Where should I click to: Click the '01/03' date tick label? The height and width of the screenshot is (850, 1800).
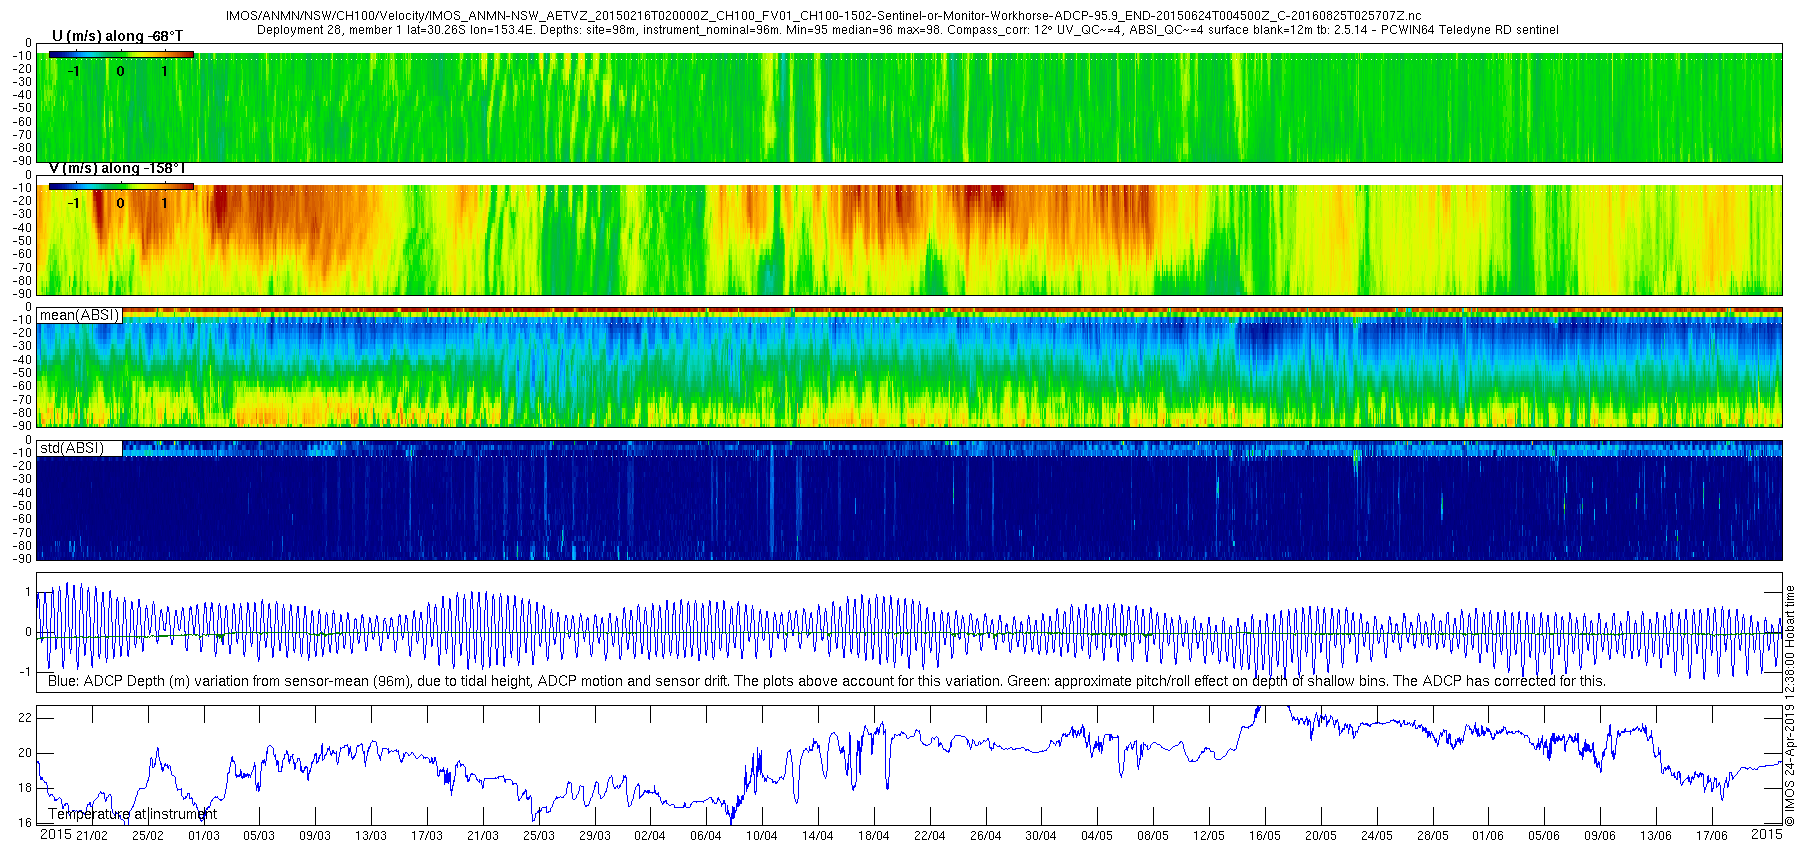click(203, 835)
